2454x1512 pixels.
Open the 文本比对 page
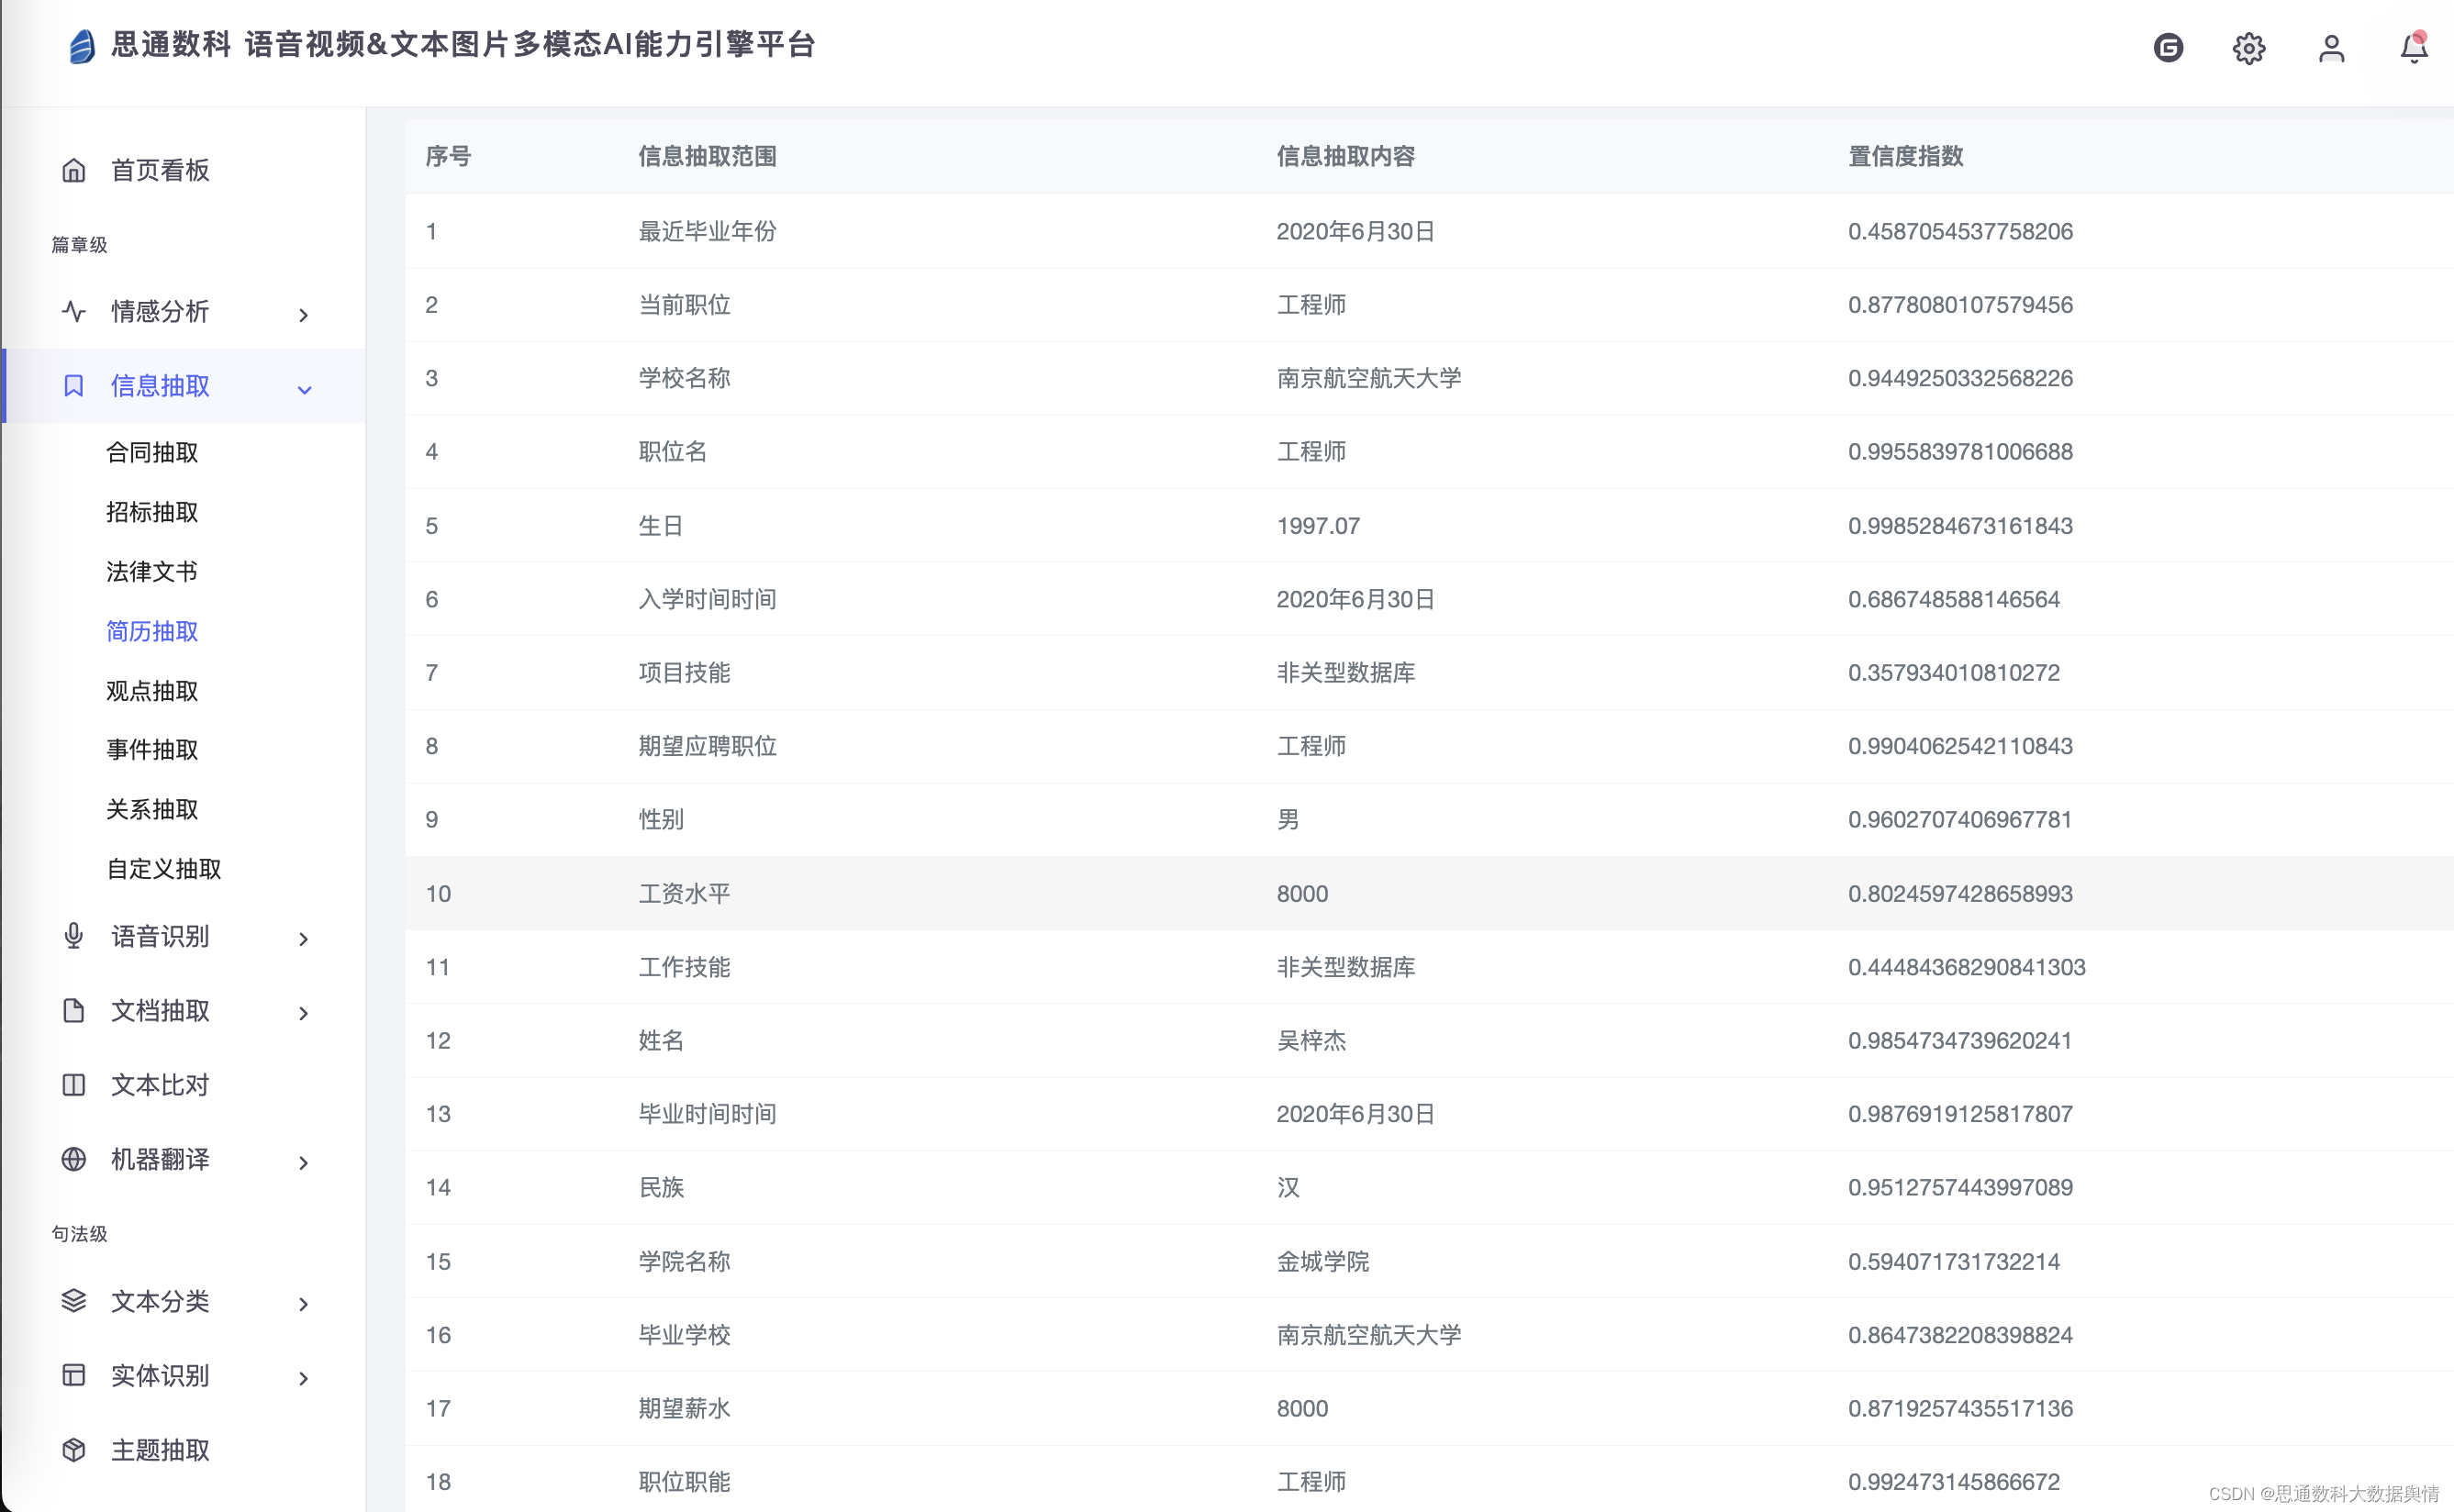160,1085
